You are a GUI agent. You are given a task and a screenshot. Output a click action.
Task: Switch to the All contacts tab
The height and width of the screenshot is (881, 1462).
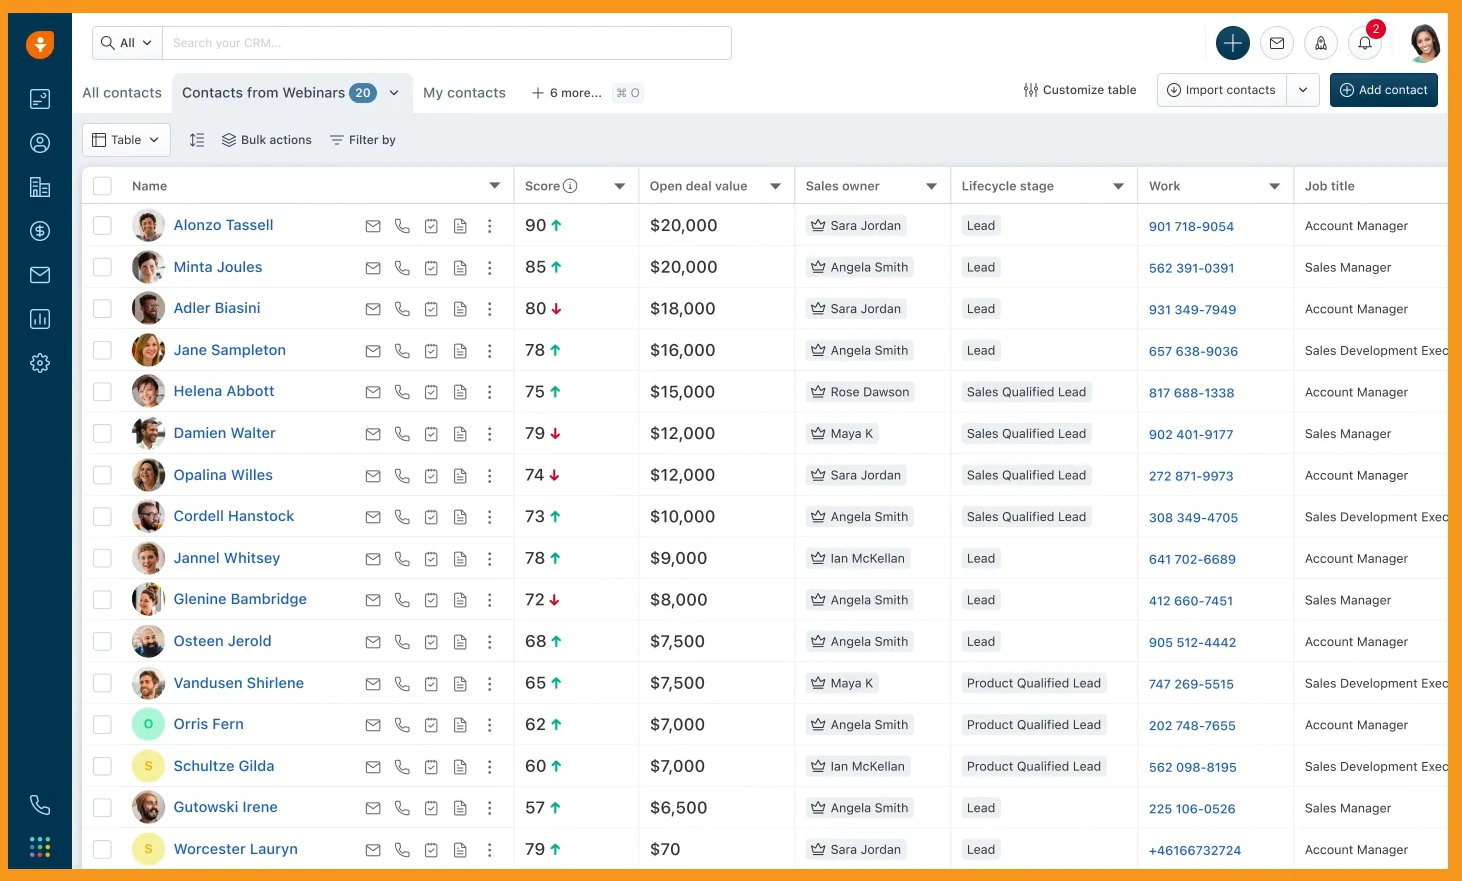122,93
